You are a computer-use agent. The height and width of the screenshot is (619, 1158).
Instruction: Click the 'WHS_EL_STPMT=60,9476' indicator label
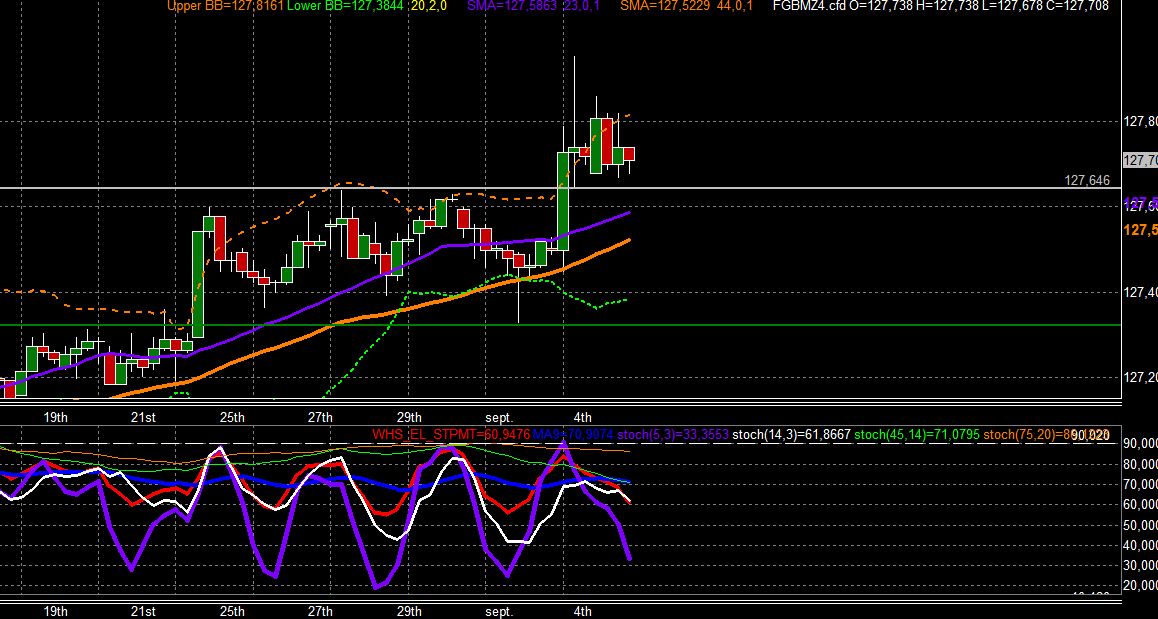(x=450, y=434)
